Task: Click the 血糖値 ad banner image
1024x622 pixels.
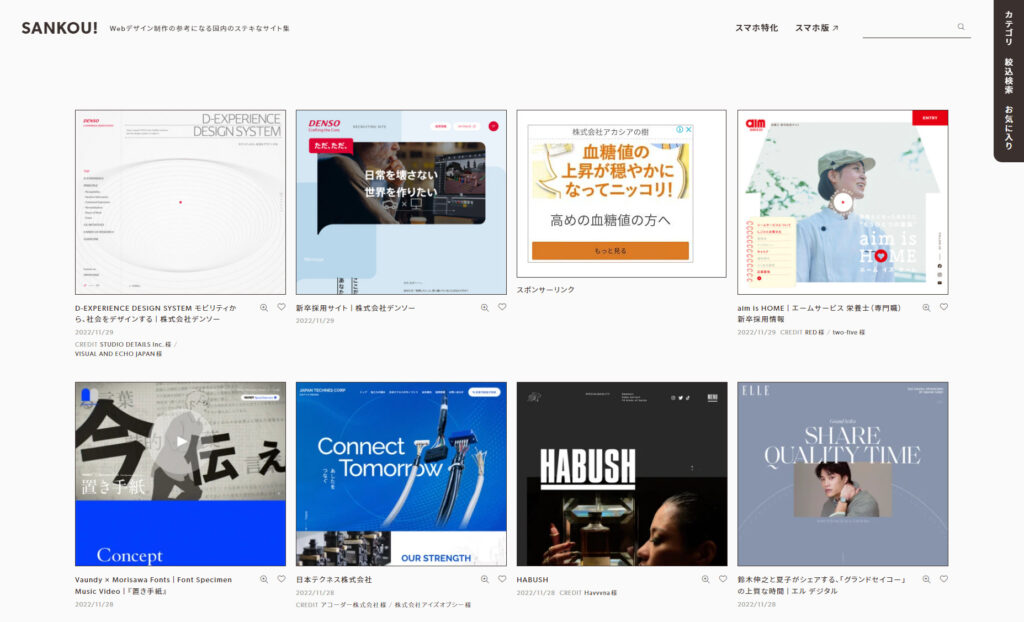Action: (610, 171)
